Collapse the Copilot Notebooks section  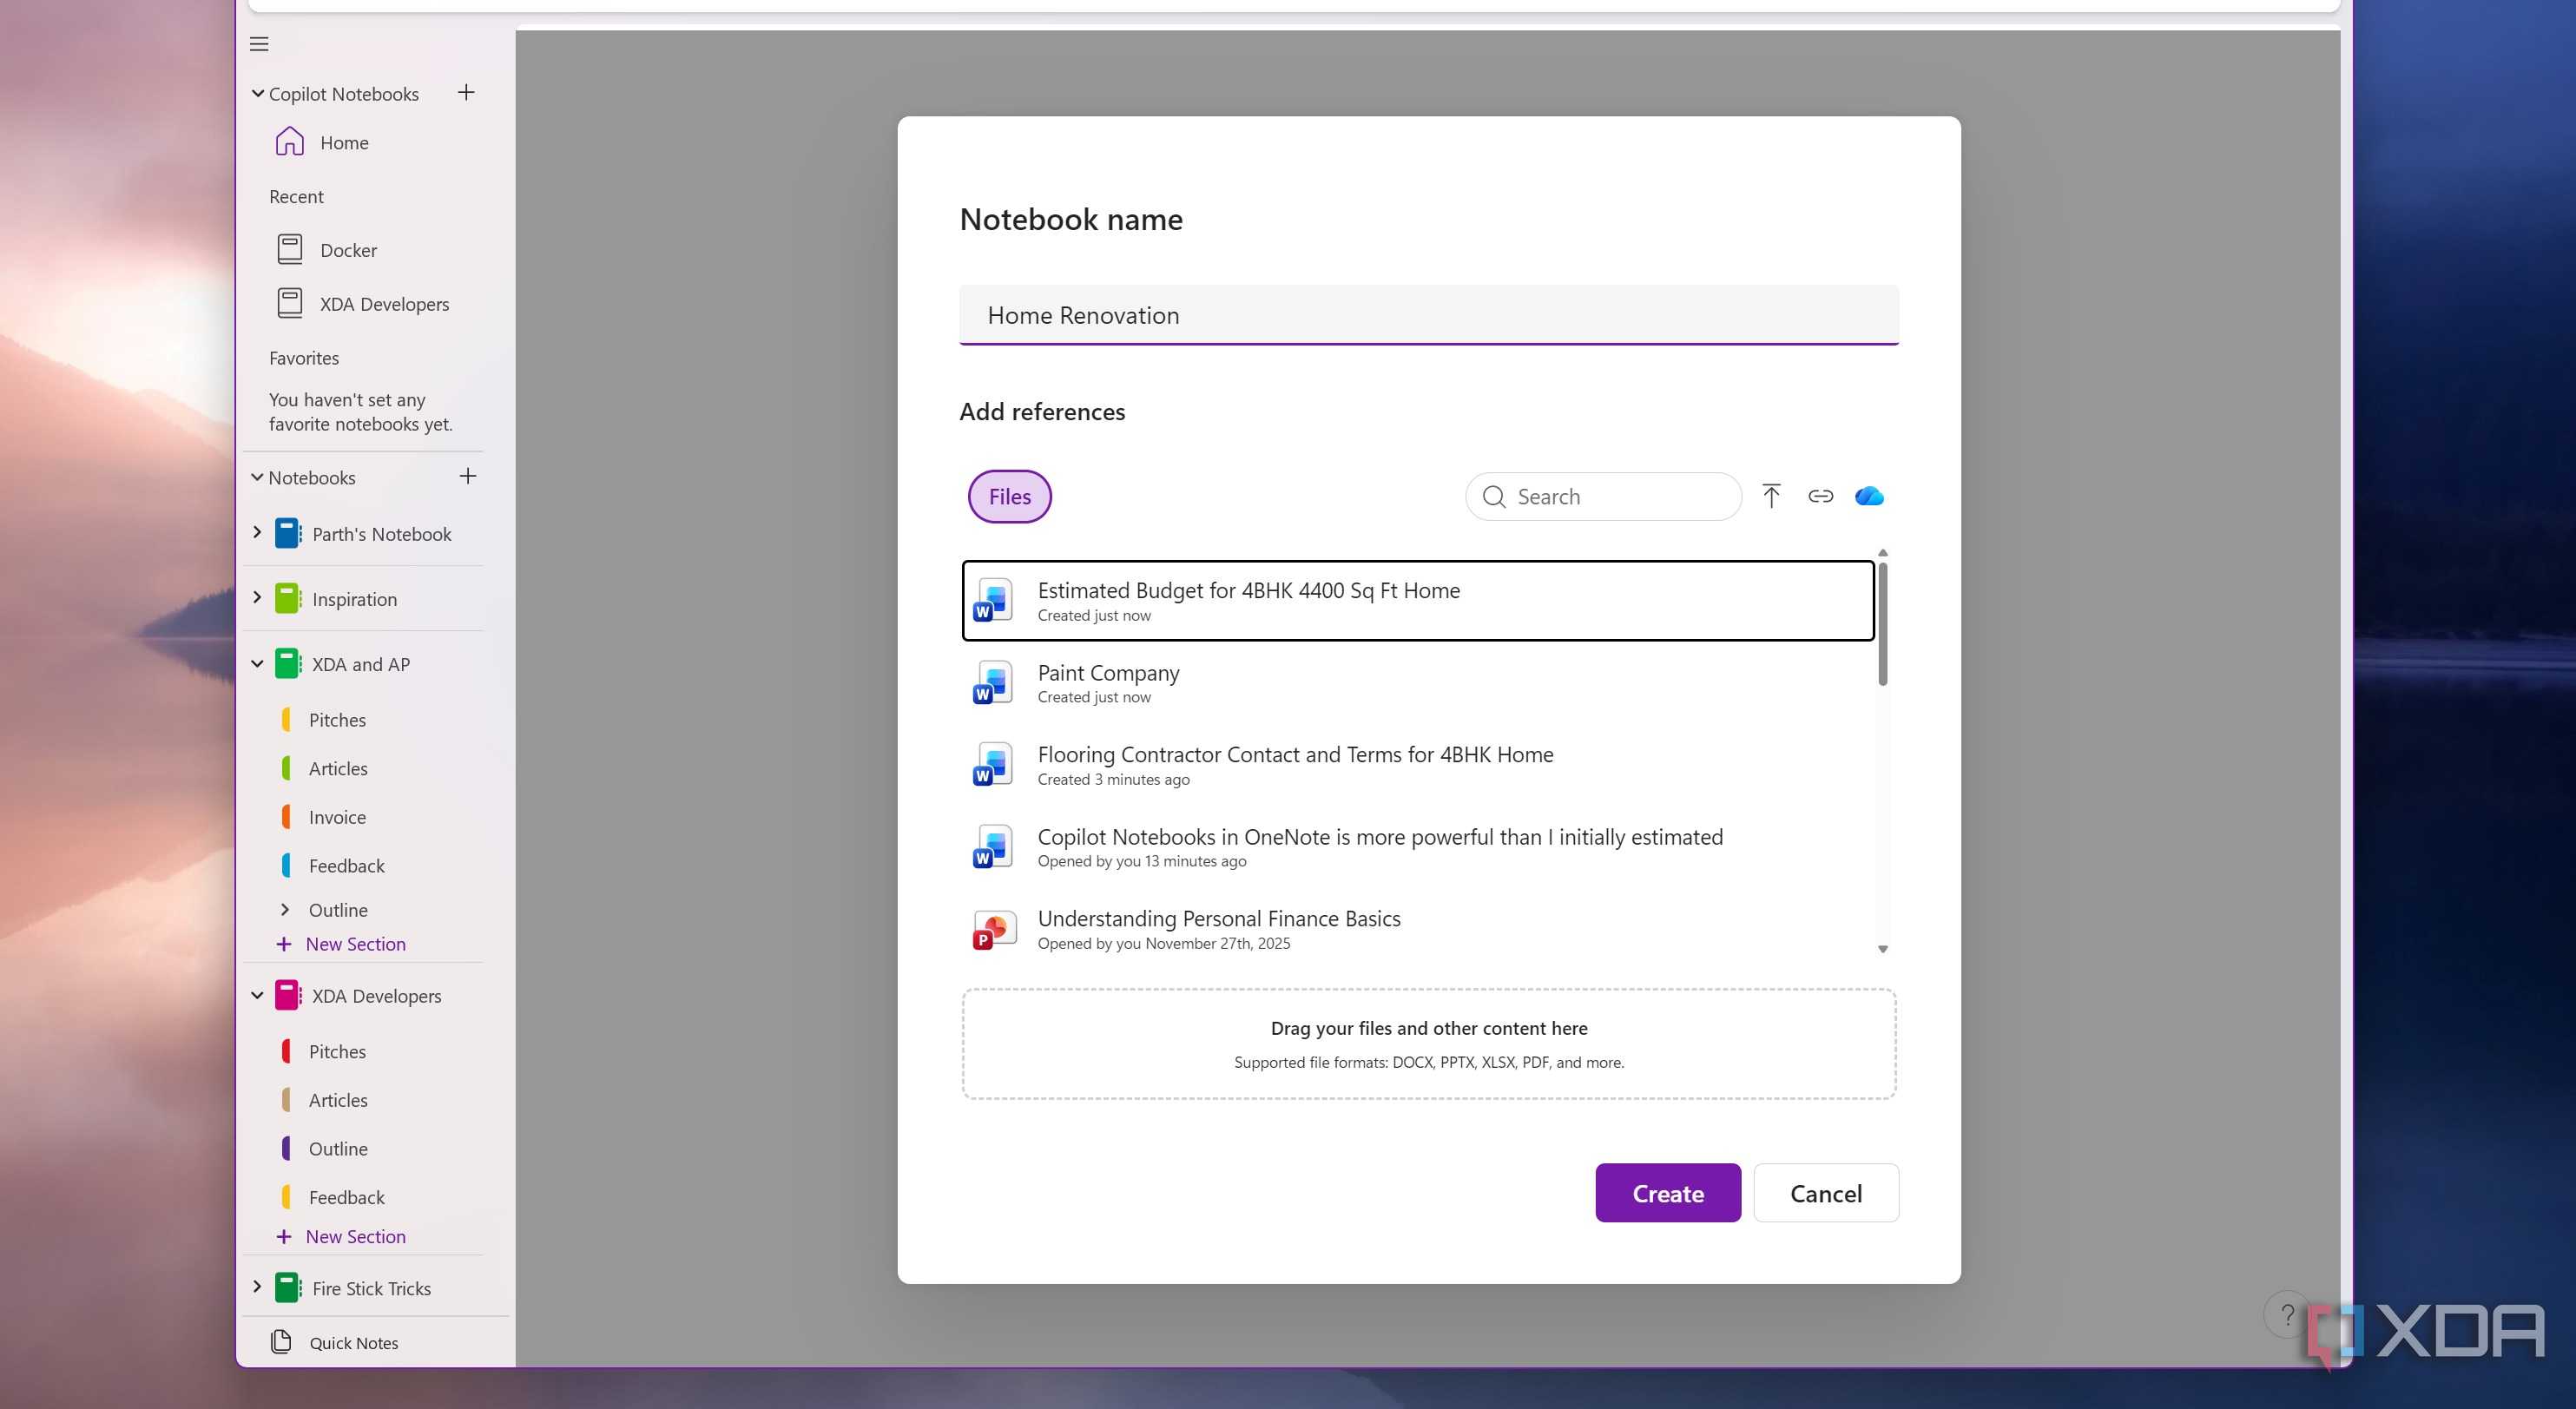click(257, 93)
